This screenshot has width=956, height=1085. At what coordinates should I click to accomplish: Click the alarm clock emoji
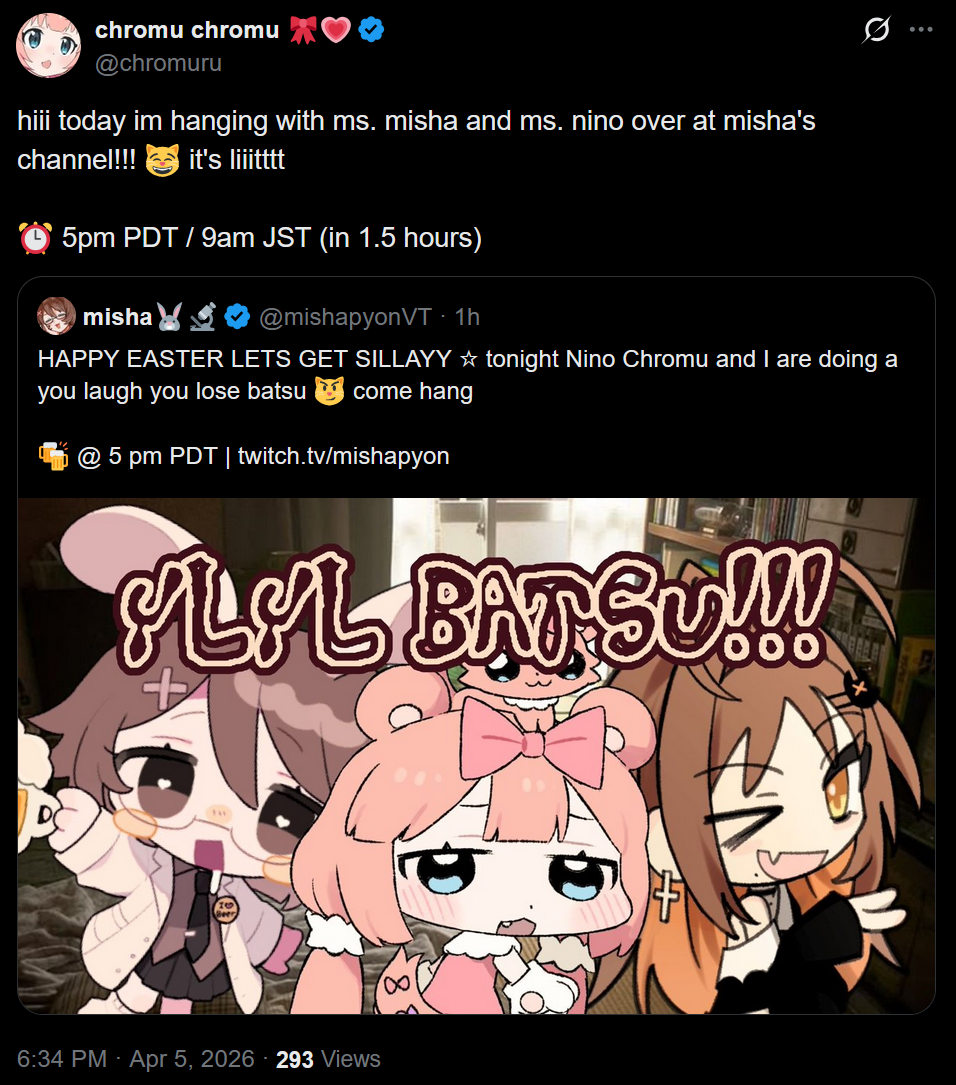pyautogui.click(x=35, y=237)
